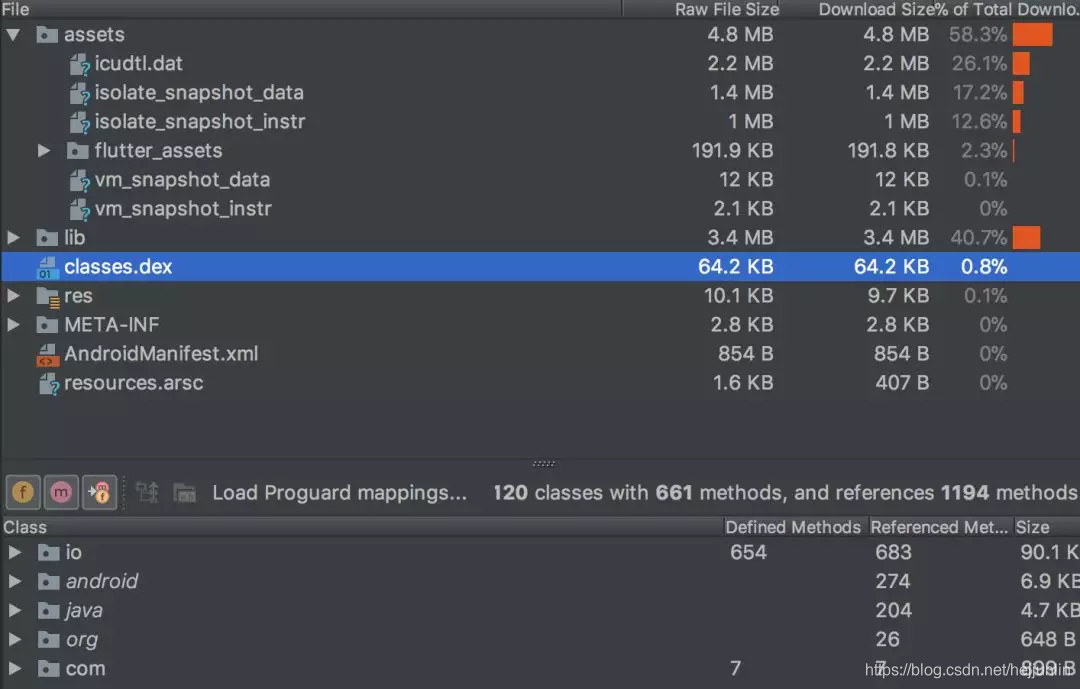Click the lib folder icon
Viewport: 1080px width, 689px height.
coord(47,238)
